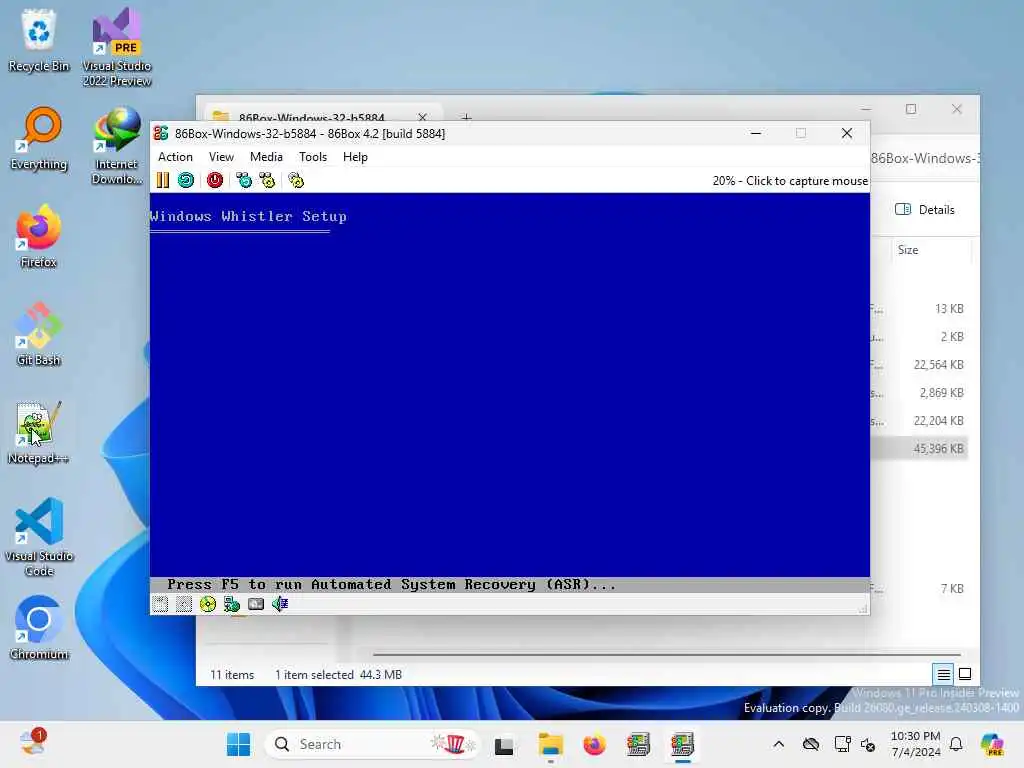
Task: Open Task View from taskbar
Action: pyautogui.click(x=504, y=745)
